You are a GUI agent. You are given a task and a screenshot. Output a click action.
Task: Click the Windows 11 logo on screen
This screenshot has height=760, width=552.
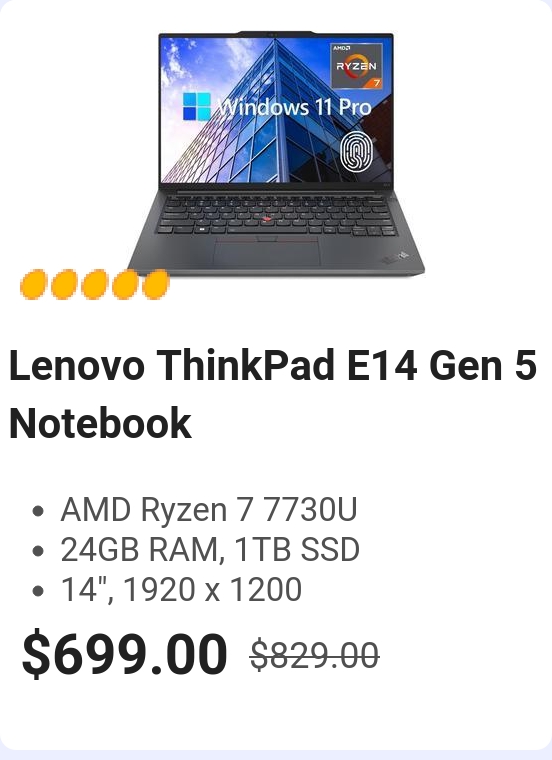(x=197, y=107)
